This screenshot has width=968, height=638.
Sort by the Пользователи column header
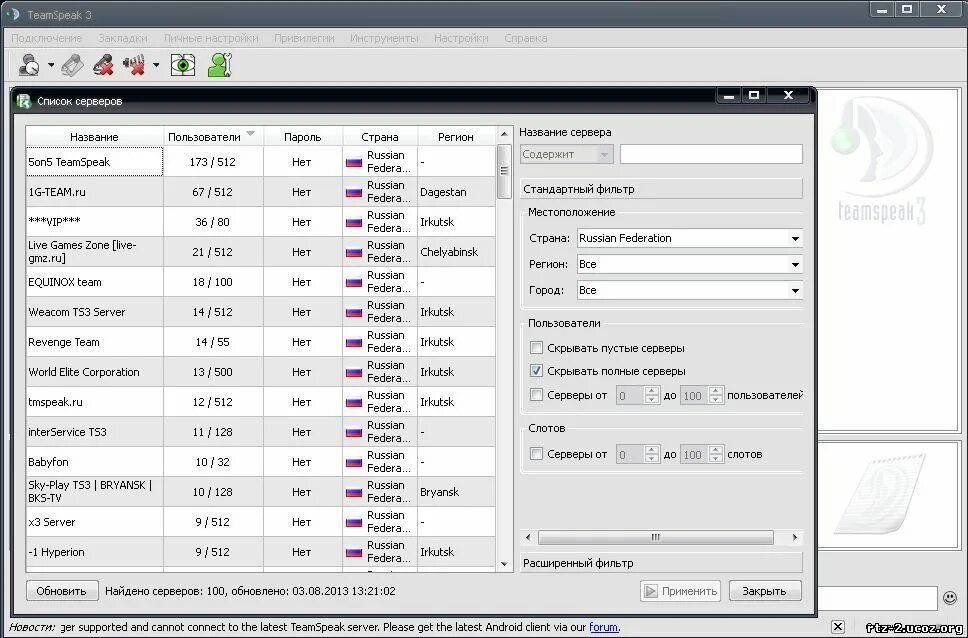point(213,136)
